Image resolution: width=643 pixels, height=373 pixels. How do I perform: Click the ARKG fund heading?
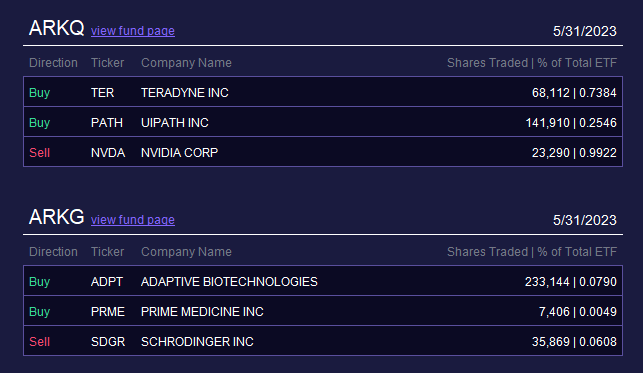57,217
